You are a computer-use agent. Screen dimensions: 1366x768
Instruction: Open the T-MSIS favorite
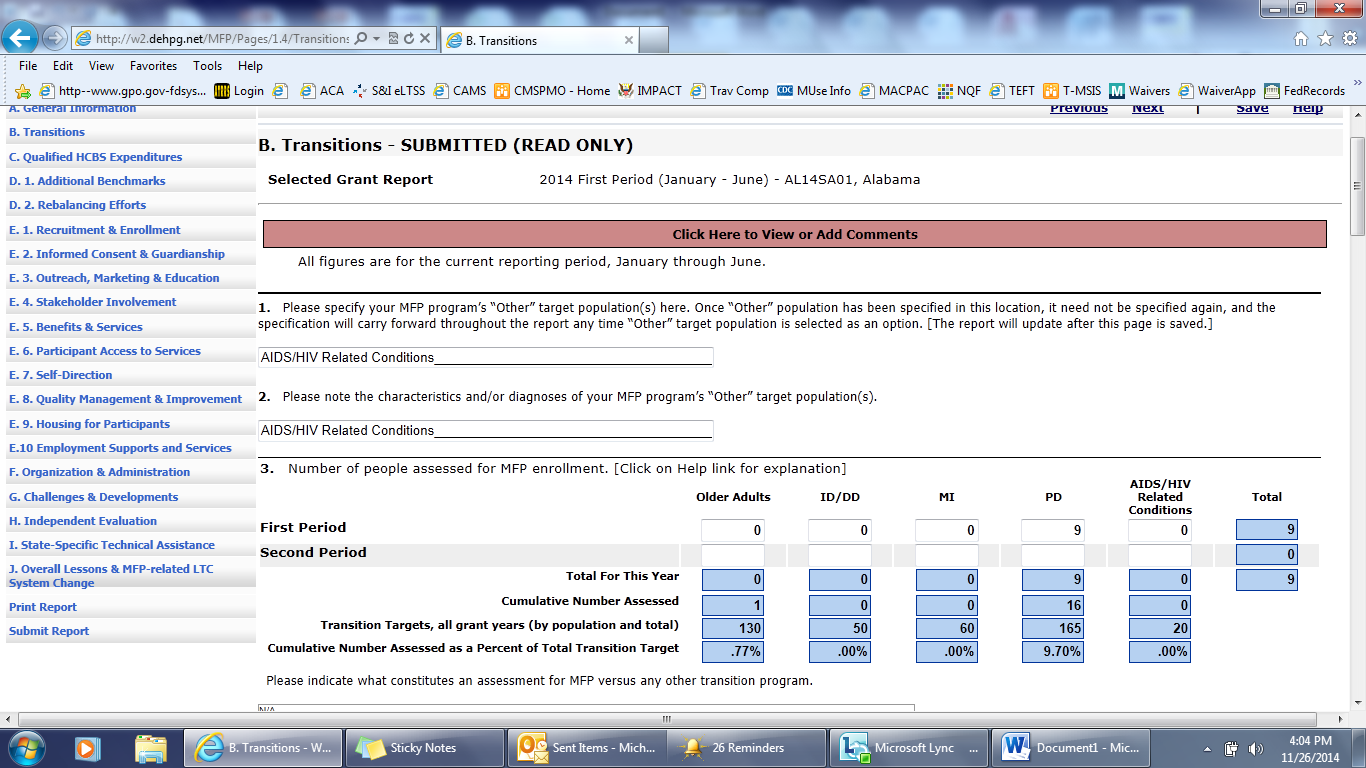1072,91
